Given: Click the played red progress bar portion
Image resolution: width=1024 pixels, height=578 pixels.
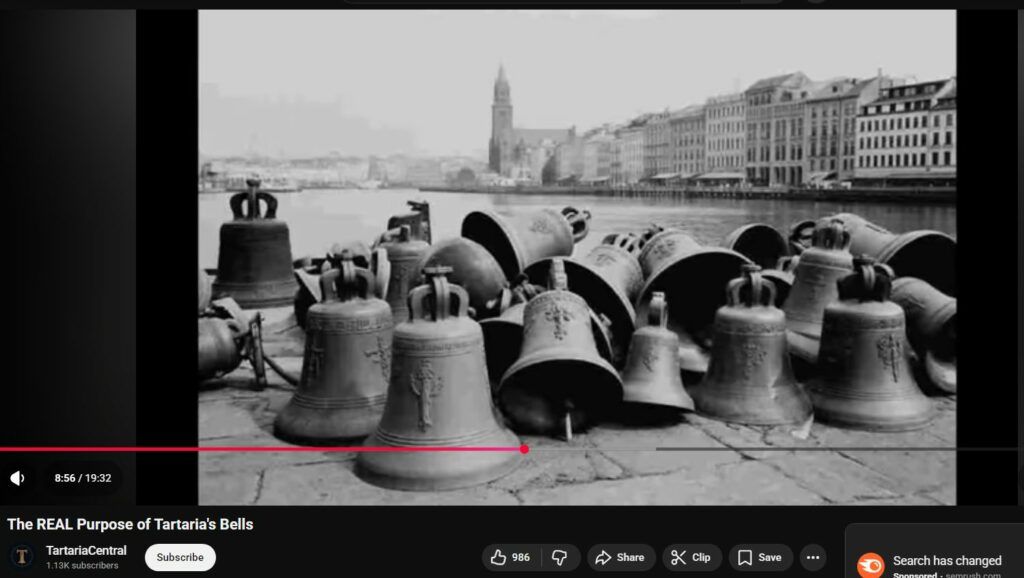Looking at the screenshot, I should pos(260,449).
